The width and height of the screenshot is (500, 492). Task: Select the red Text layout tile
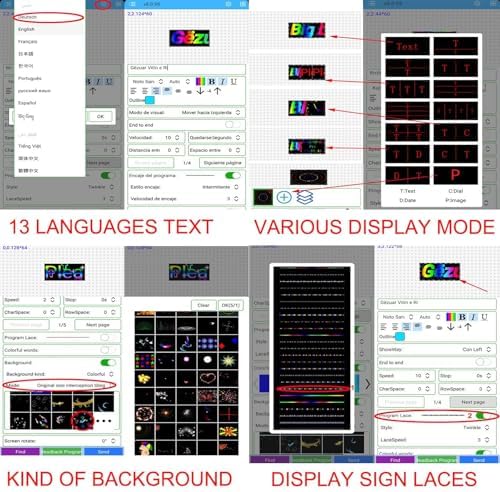(407, 46)
